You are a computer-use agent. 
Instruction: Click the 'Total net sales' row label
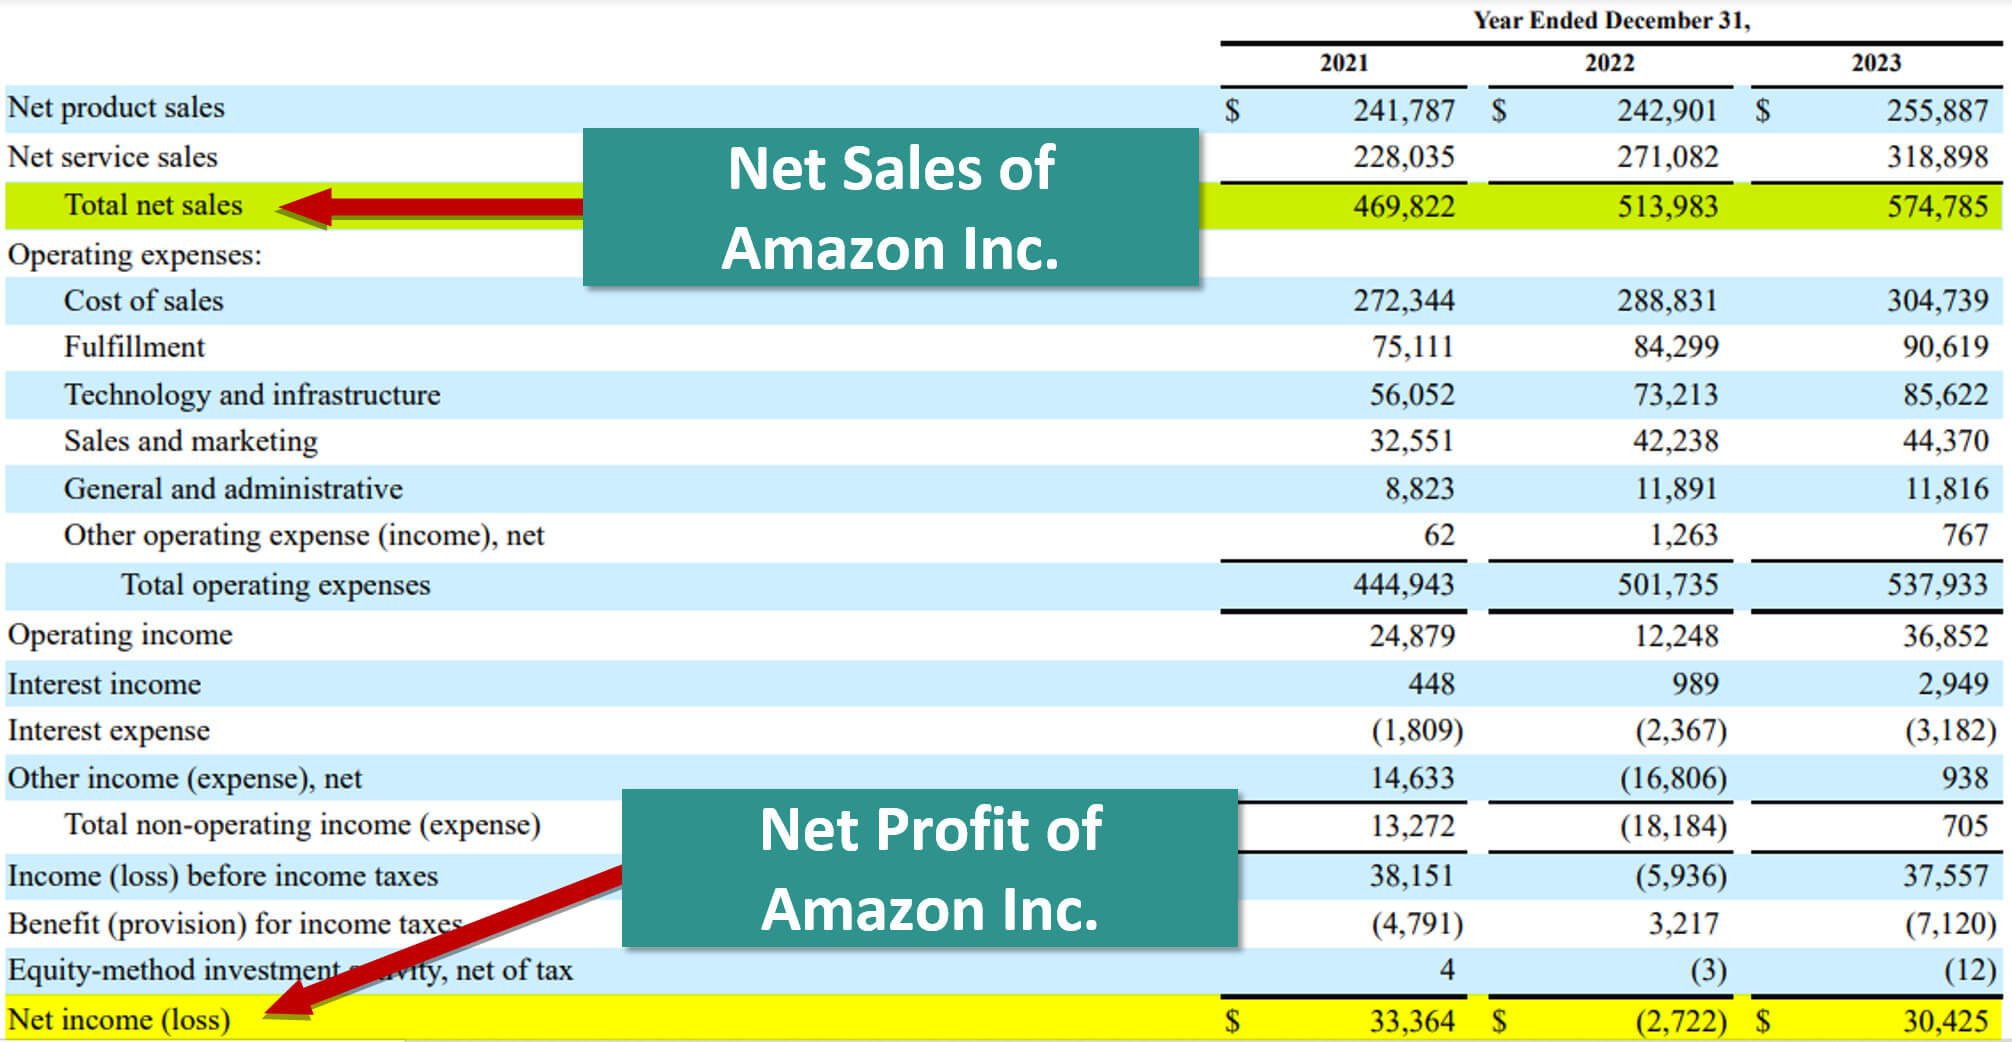153,205
